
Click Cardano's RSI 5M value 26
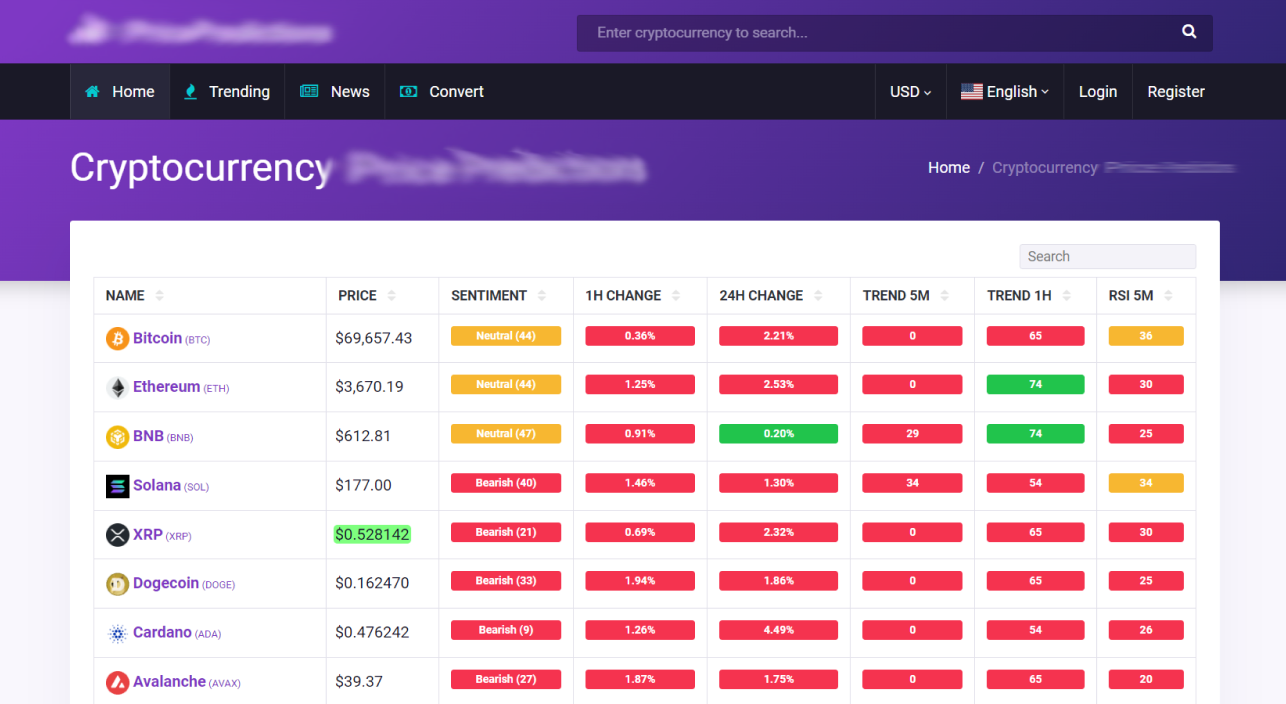tap(1146, 630)
